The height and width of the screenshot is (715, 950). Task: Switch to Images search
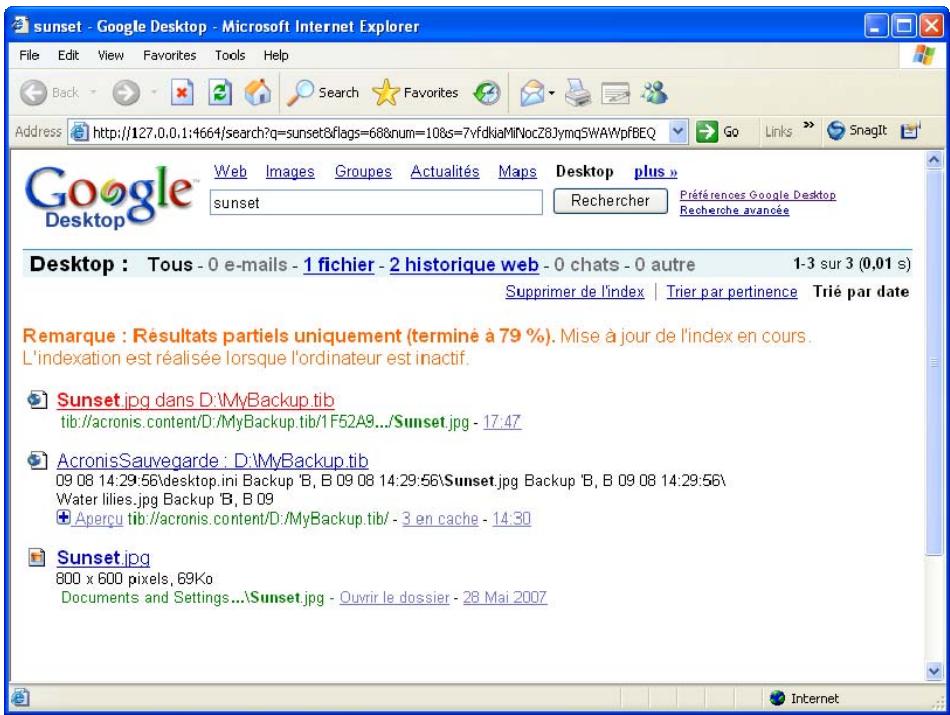point(290,171)
